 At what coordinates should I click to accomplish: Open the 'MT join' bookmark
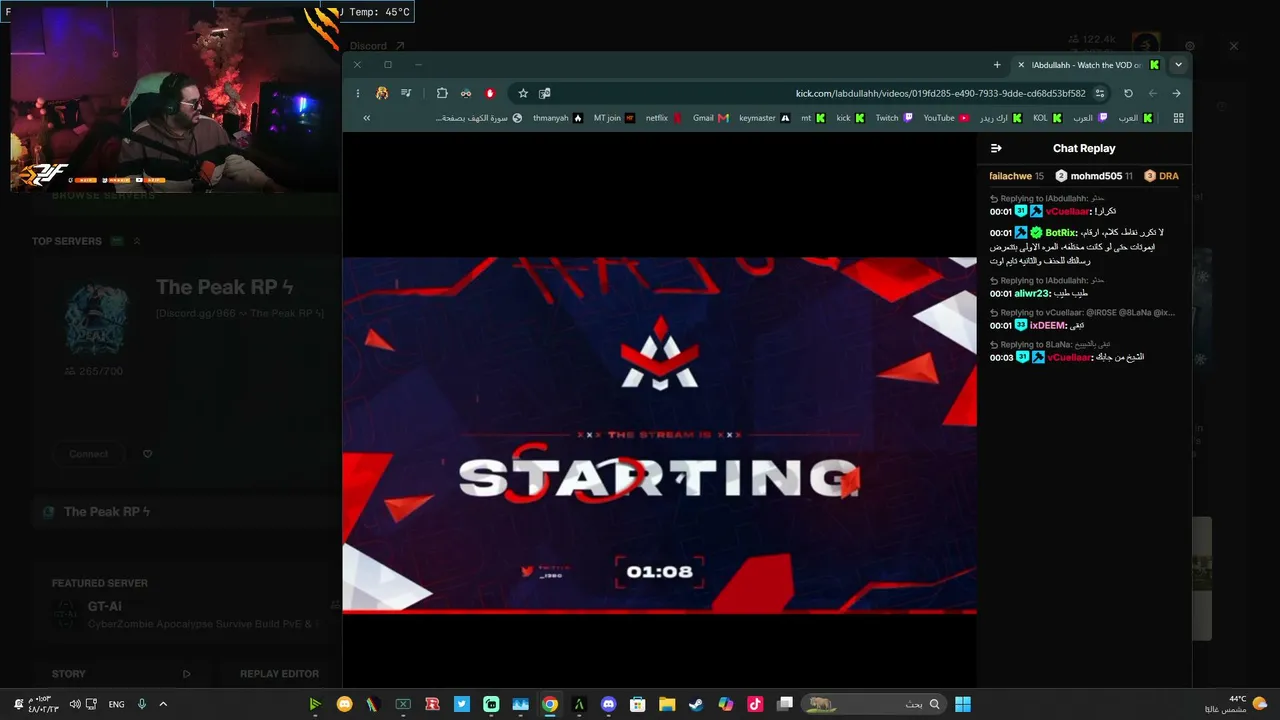tap(614, 118)
